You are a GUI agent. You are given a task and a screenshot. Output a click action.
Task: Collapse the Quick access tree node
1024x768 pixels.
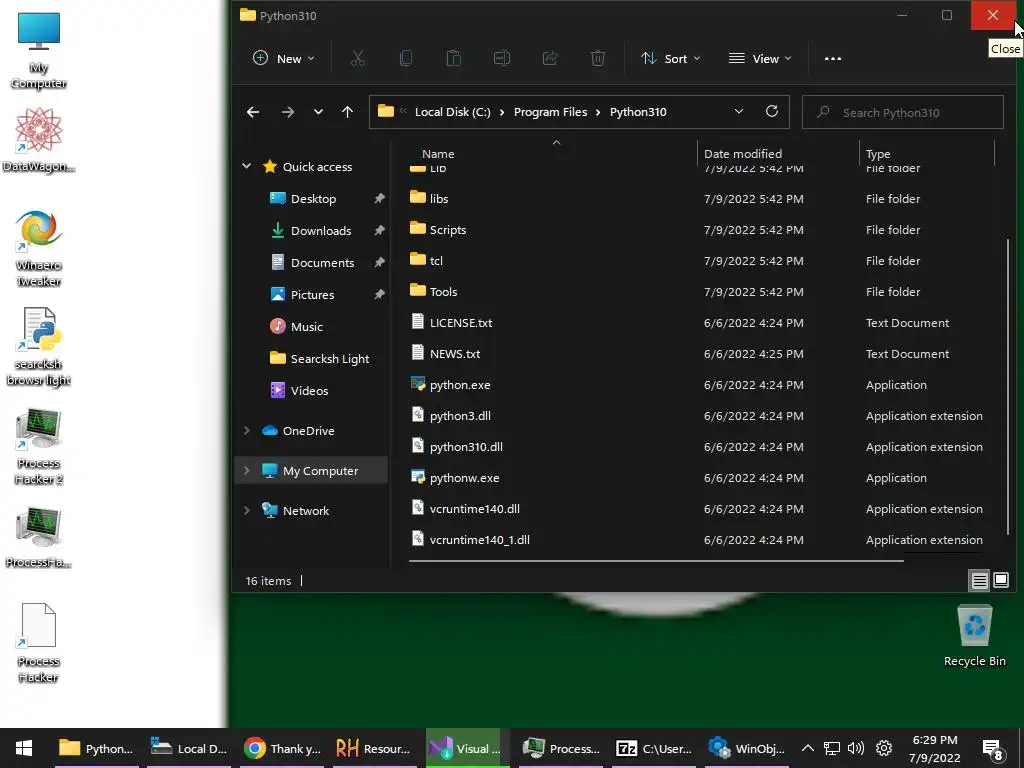click(246, 167)
